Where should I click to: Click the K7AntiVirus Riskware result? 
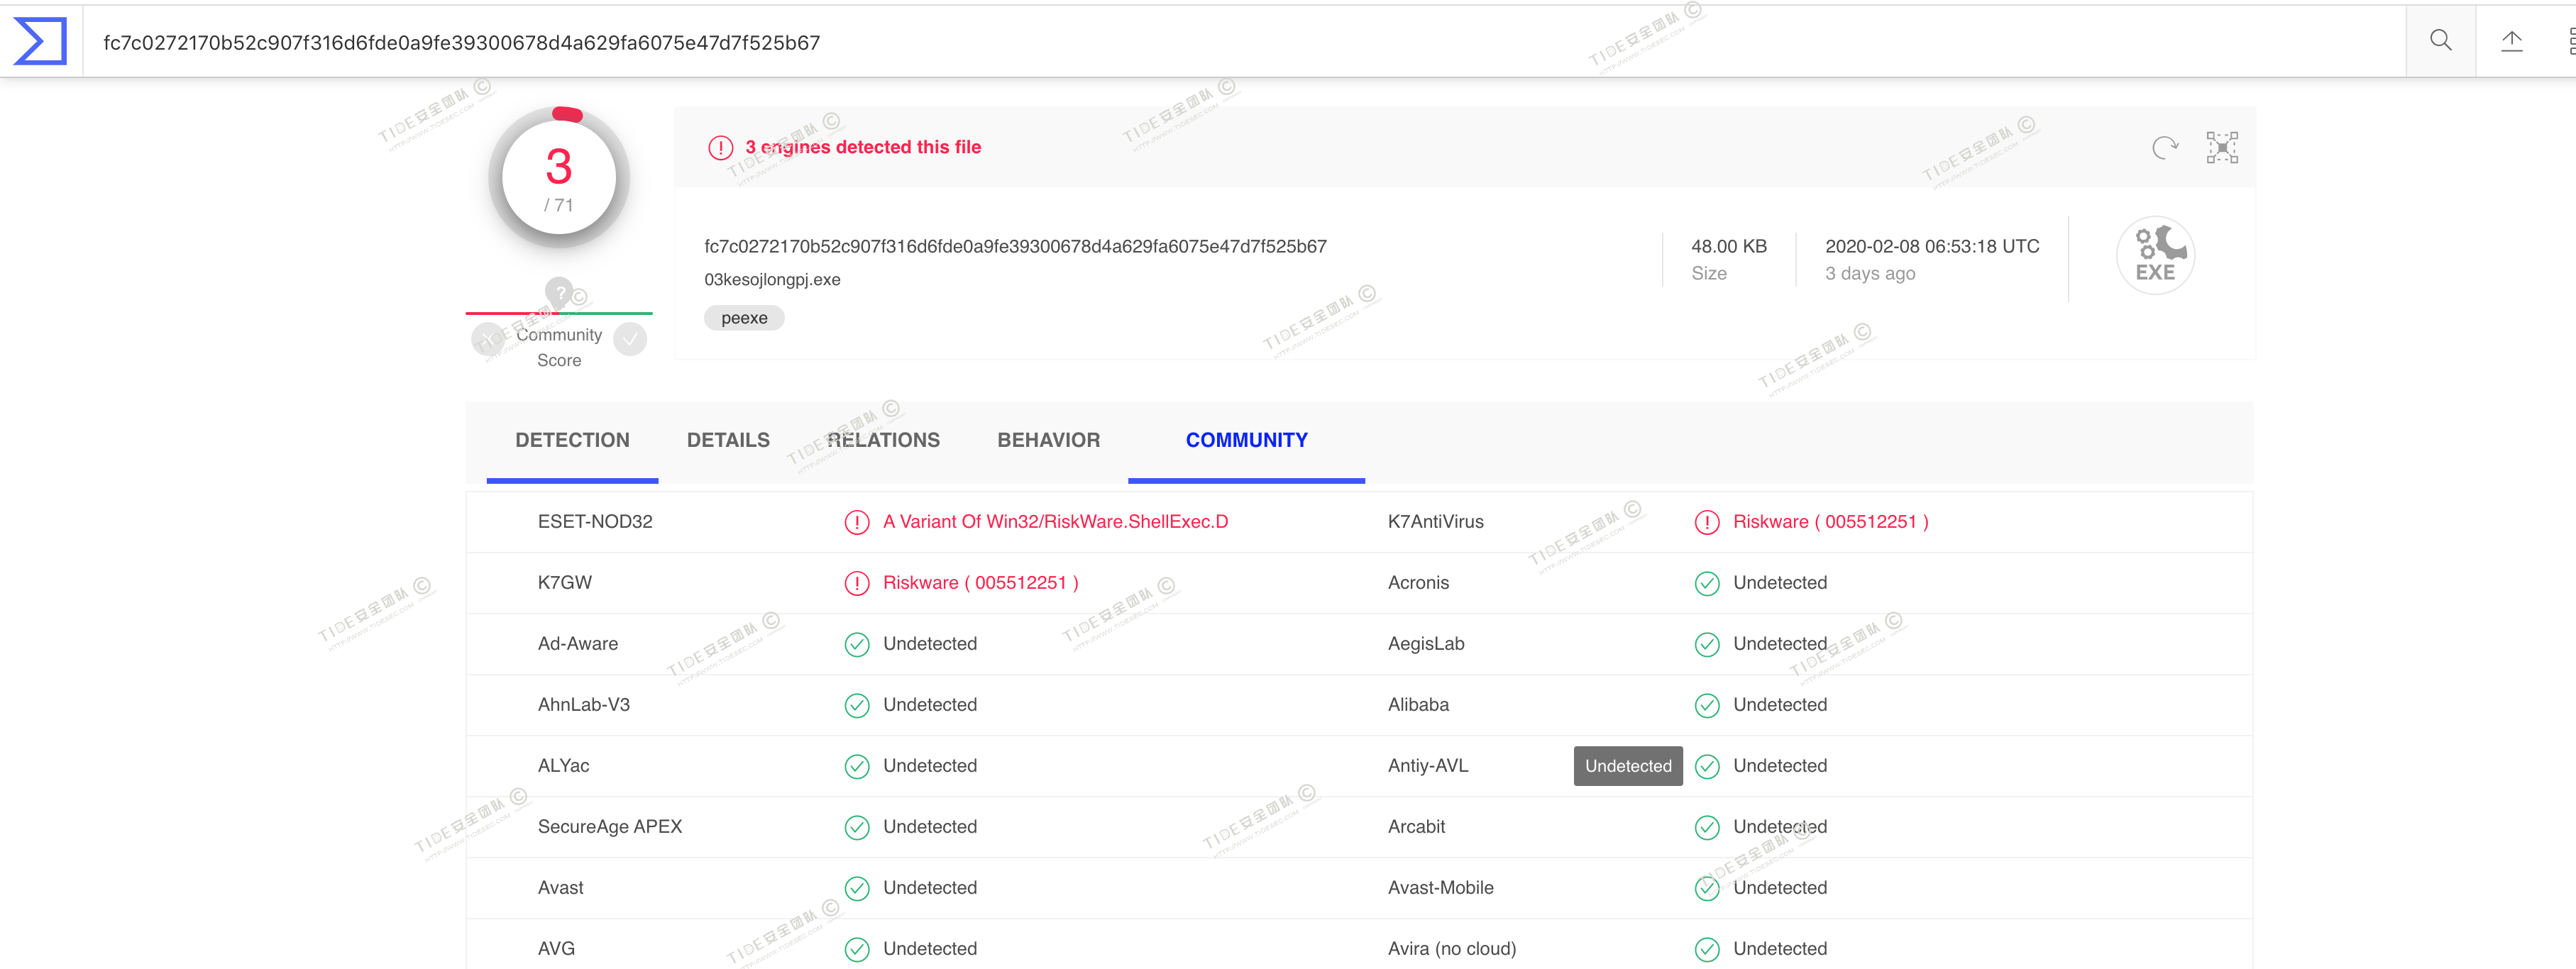1830,522
